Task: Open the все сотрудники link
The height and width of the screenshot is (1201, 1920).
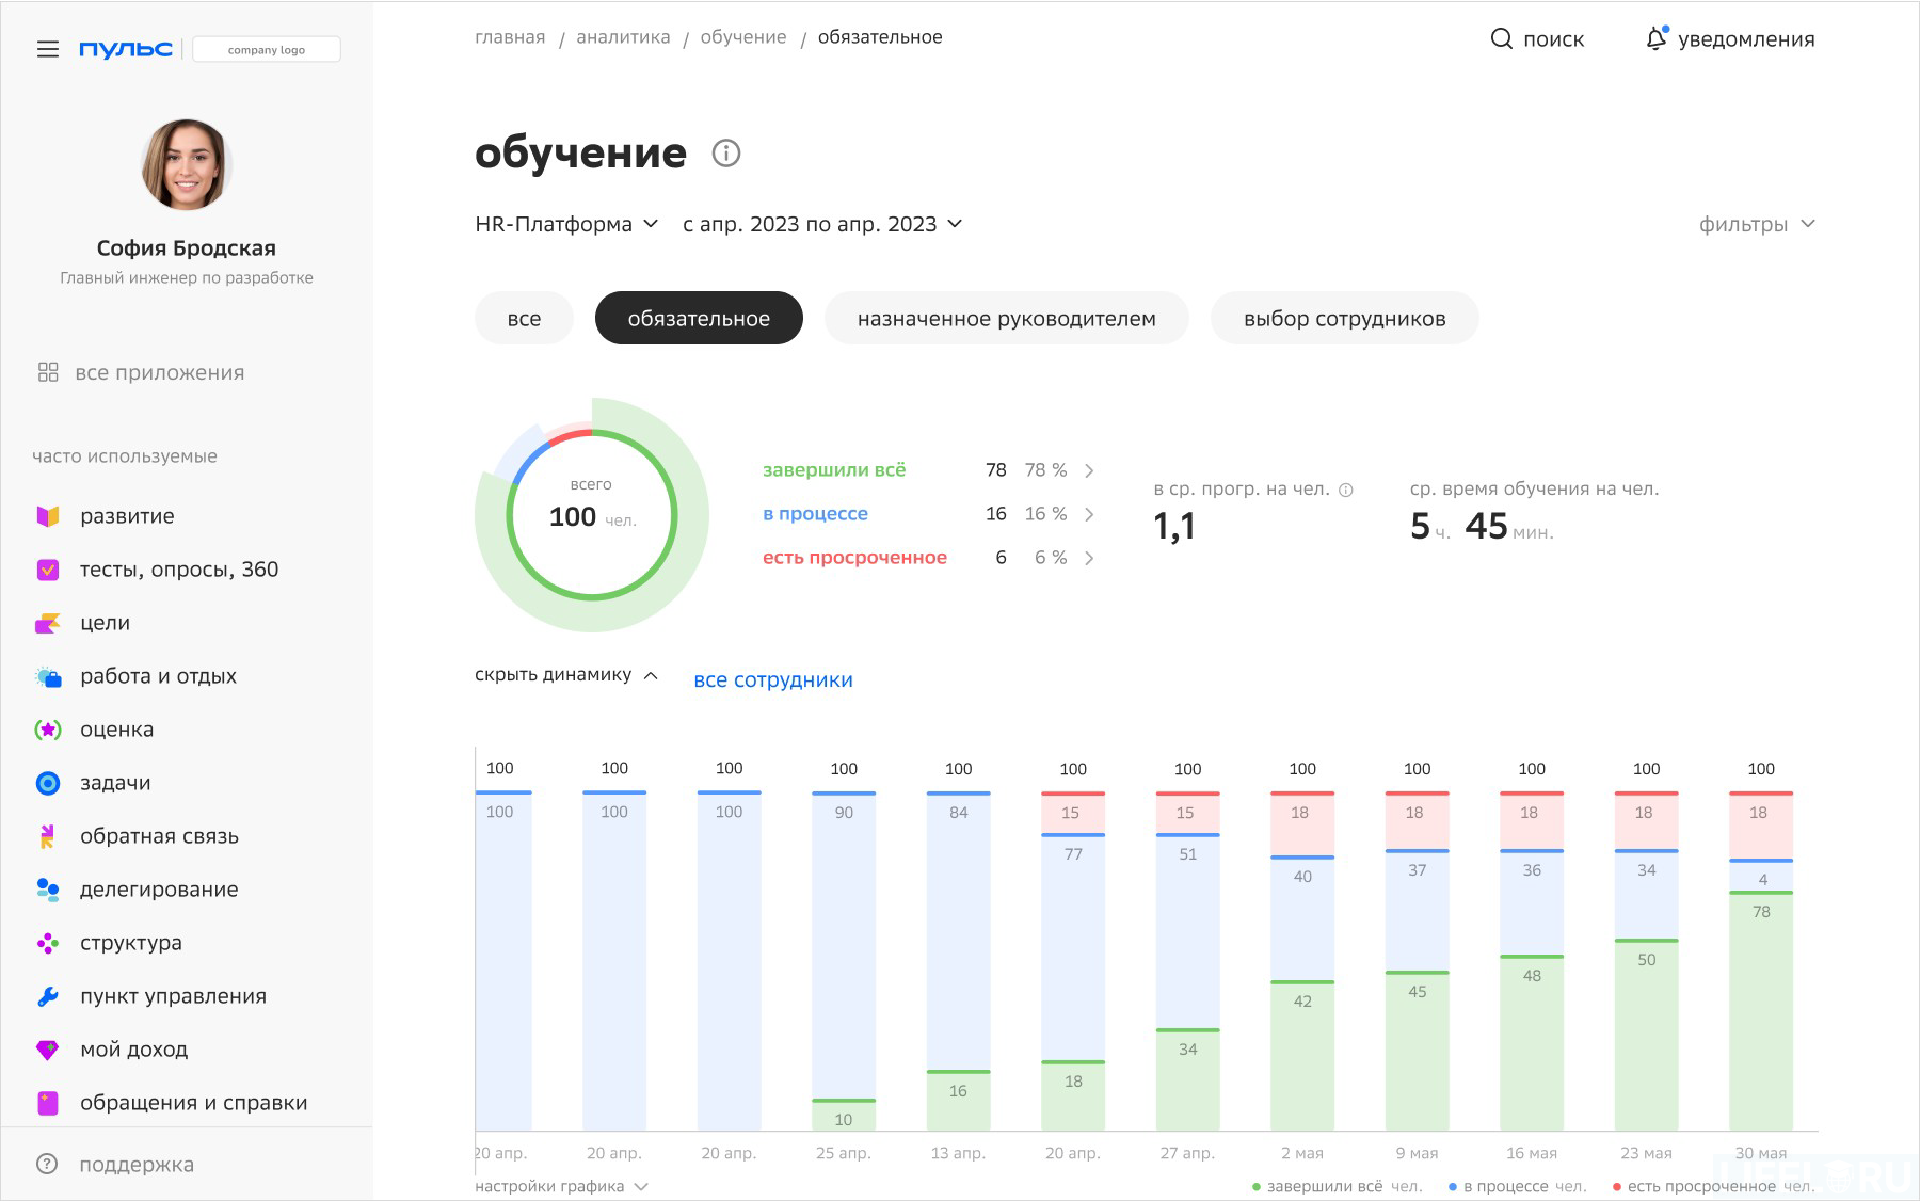Action: click(772, 679)
